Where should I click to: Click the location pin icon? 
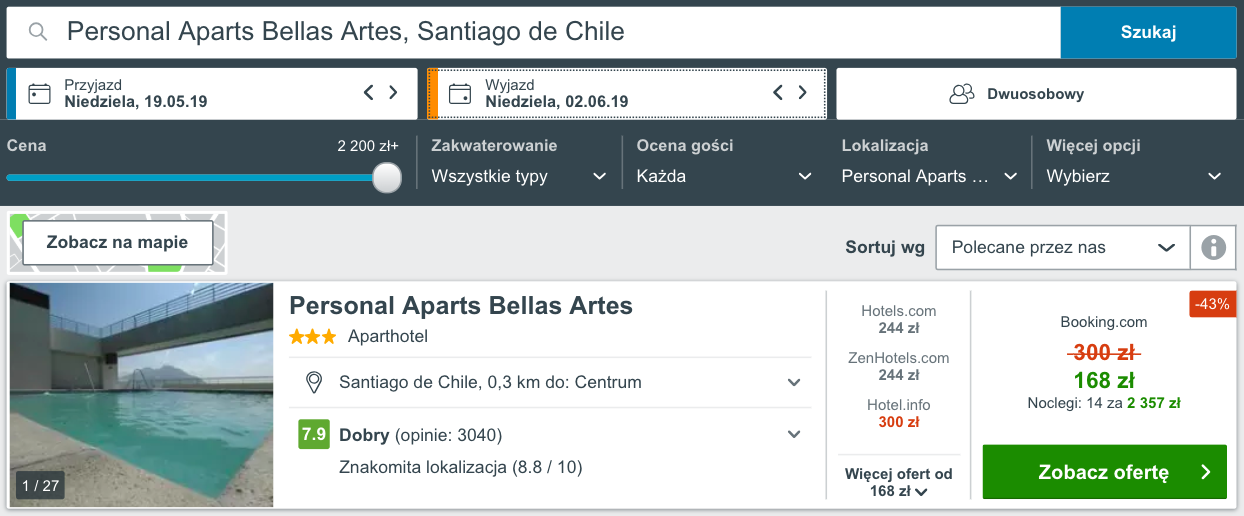[x=314, y=382]
